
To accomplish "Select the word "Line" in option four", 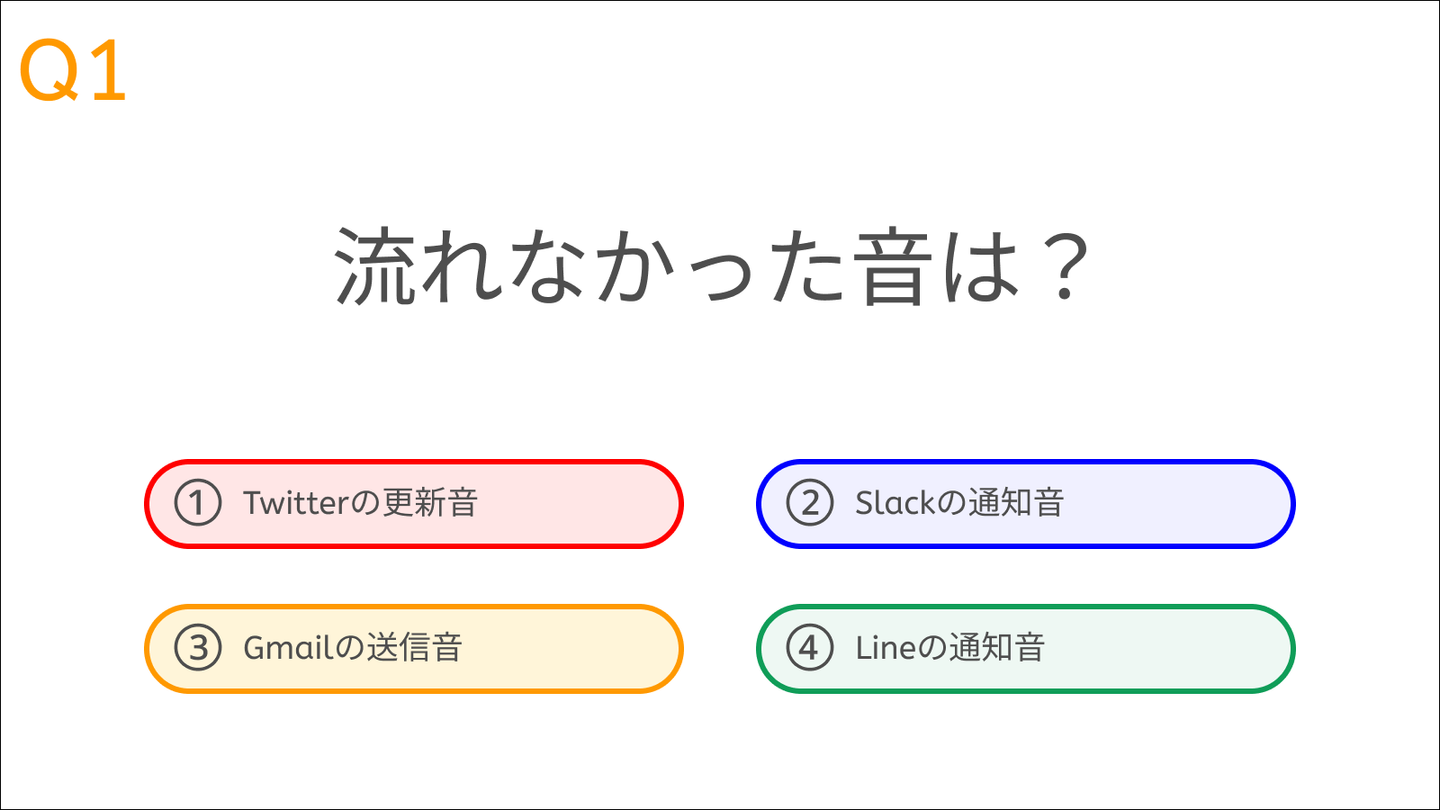I will [885, 648].
